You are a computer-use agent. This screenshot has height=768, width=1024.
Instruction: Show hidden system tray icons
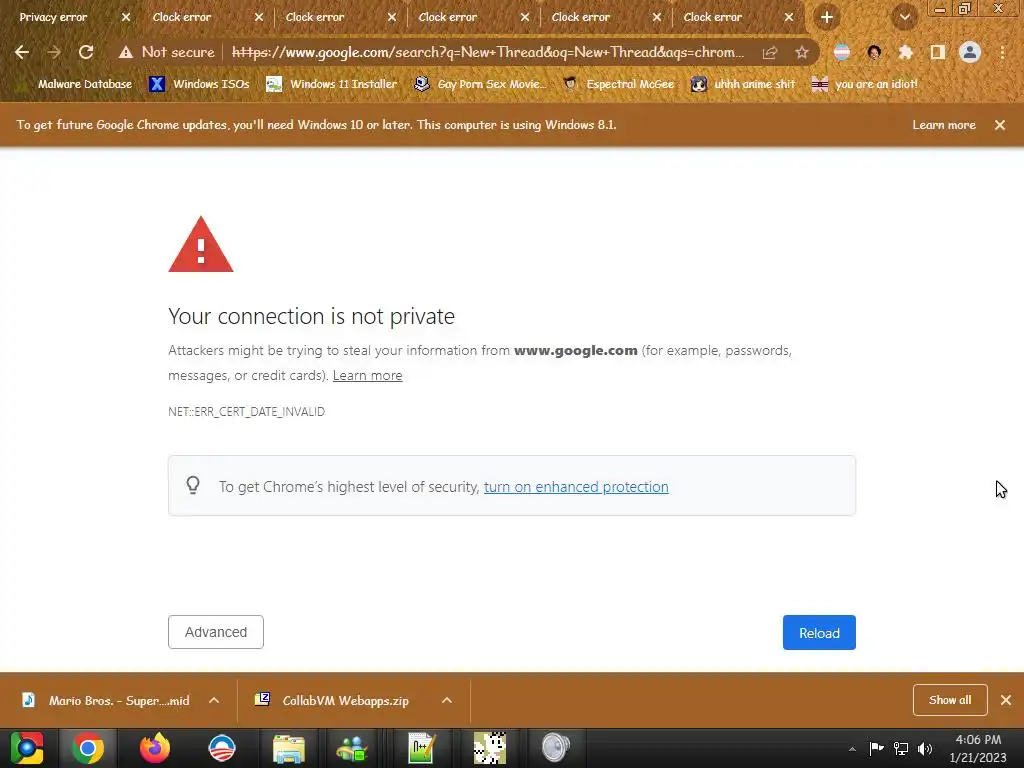(852, 749)
